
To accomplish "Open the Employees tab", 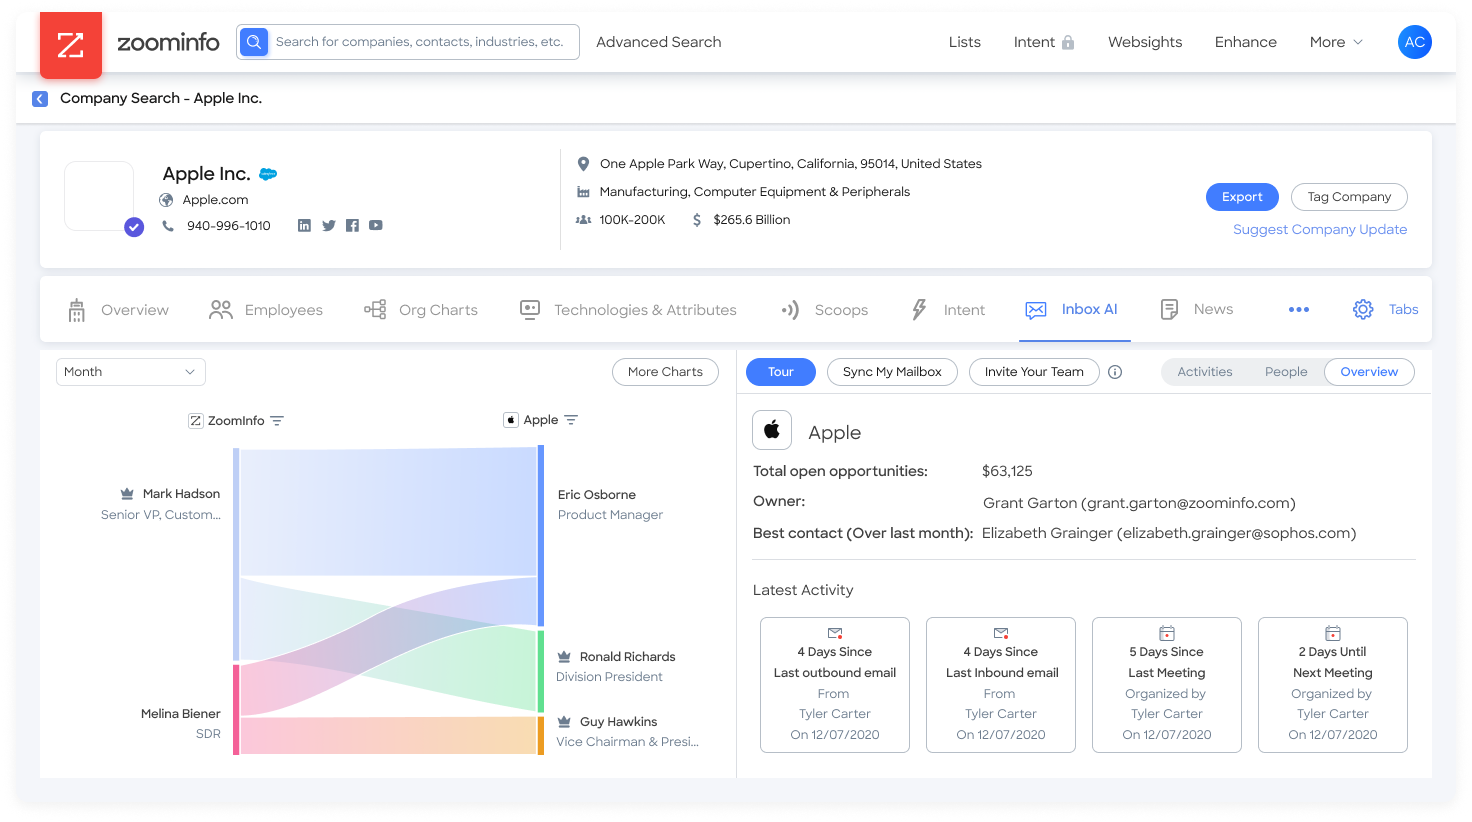I will click(266, 310).
